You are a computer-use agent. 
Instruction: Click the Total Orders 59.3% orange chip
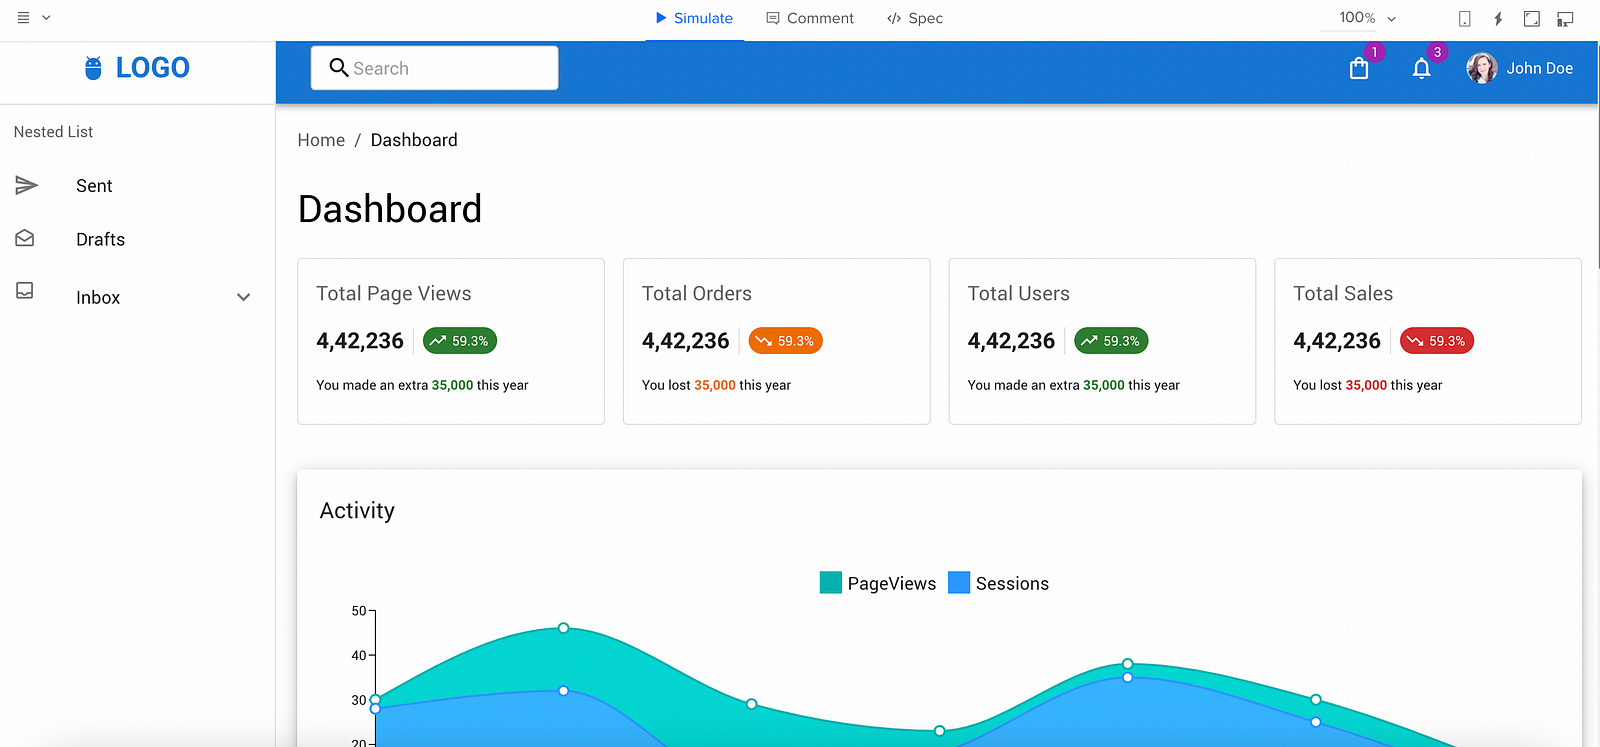click(x=786, y=341)
